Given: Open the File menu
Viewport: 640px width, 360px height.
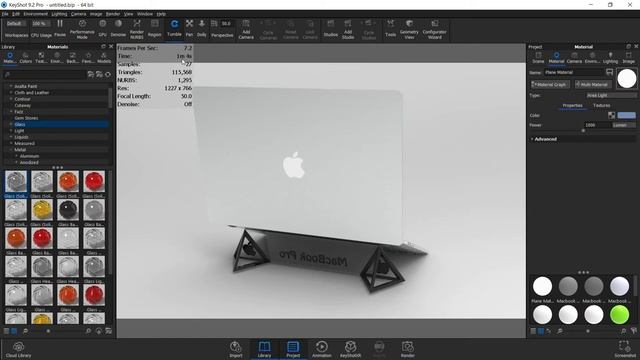Looking at the screenshot, I should (x=5, y=14).
